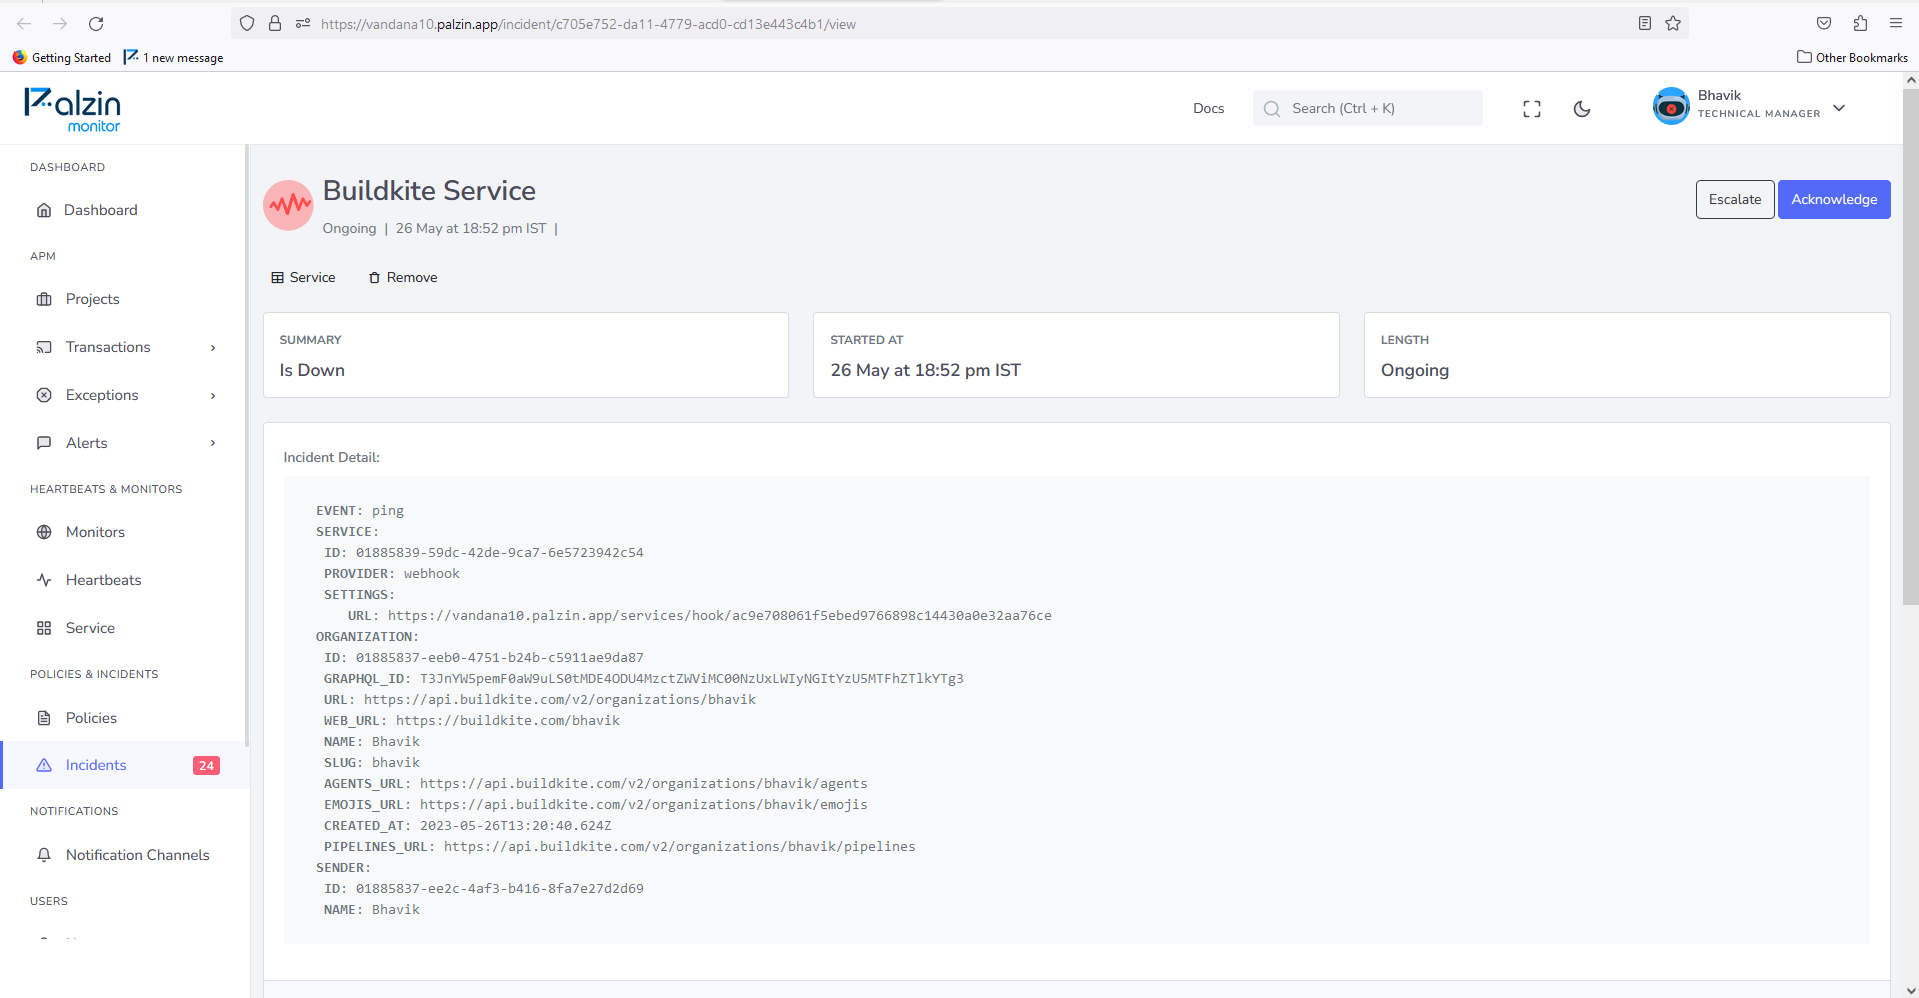The image size is (1919, 998).
Task: Click the Alerts chat icon
Action: (44, 443)
